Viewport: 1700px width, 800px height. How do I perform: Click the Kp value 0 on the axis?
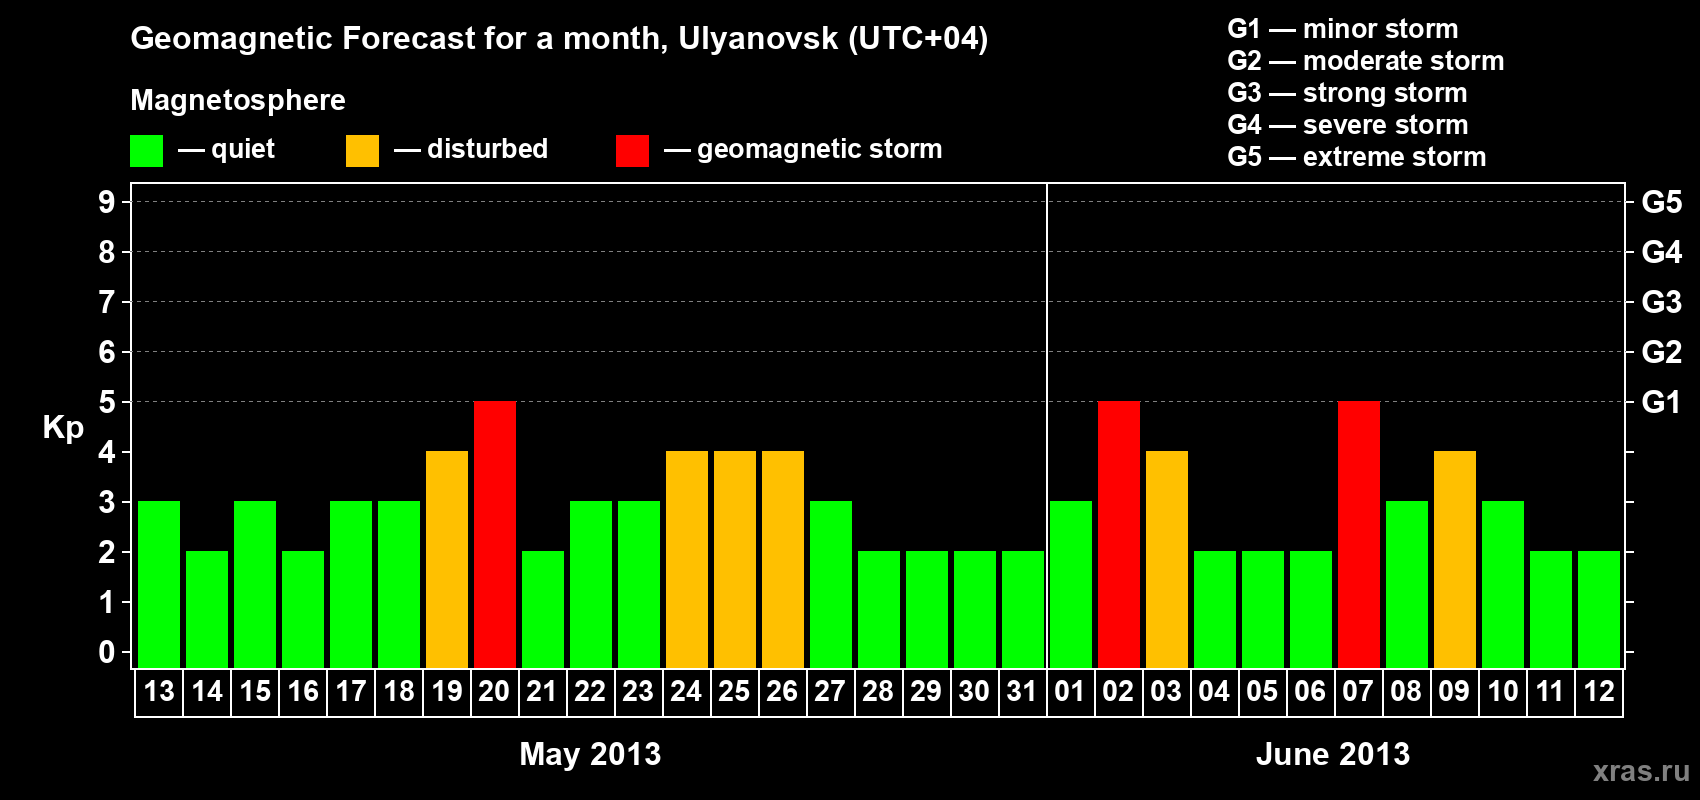[107, 652]
